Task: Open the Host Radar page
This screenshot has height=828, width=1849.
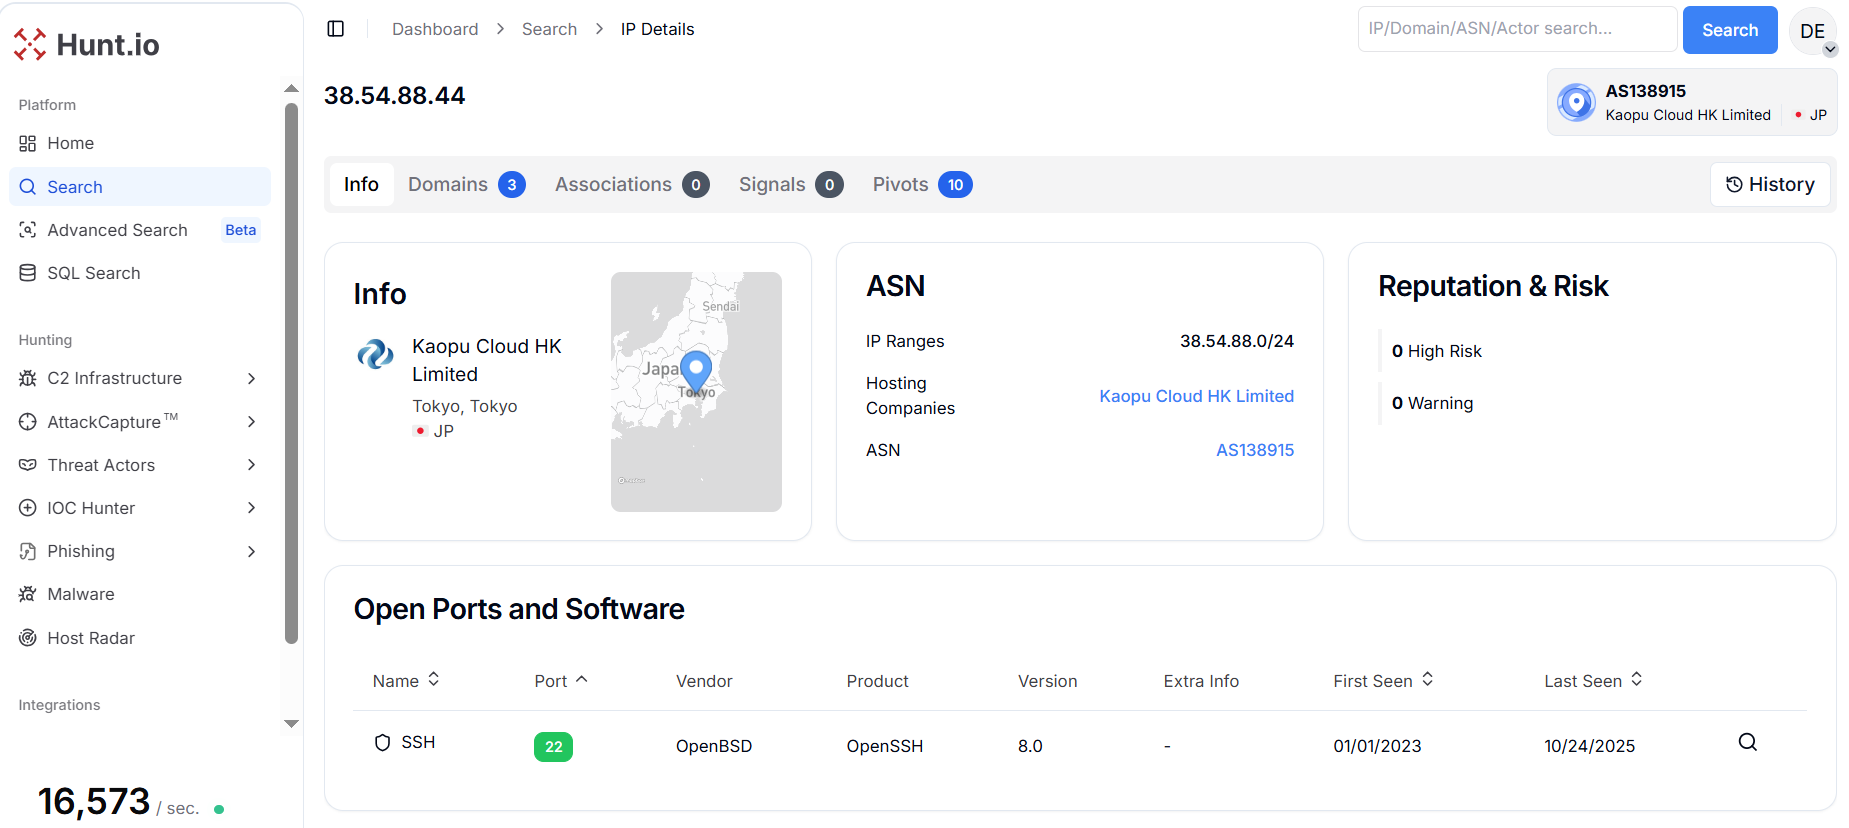Action: [90, 638]
